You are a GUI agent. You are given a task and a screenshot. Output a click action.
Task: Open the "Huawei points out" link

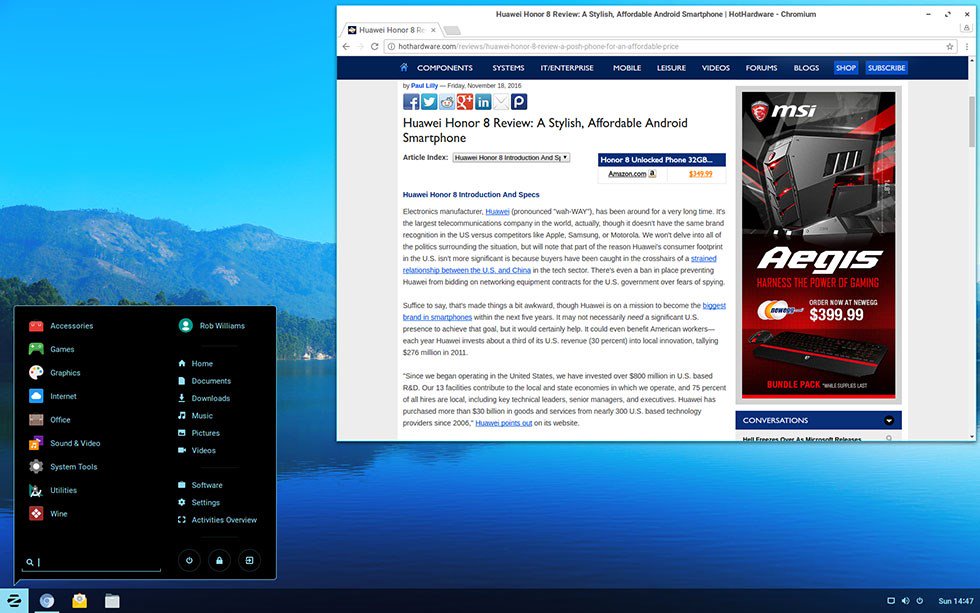tap(504, 423)
